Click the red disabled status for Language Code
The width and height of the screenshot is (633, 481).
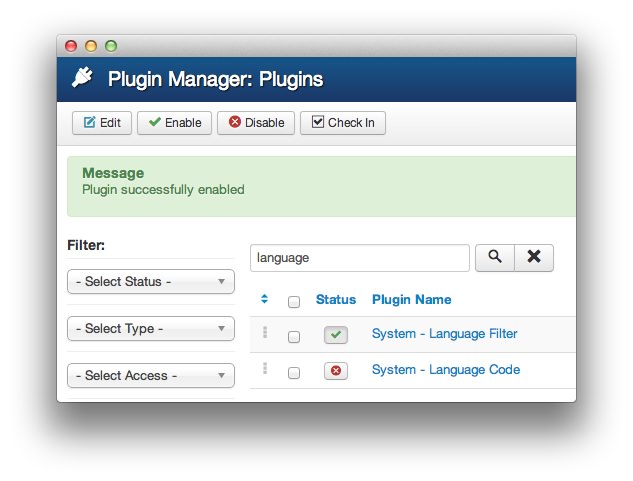336,371
